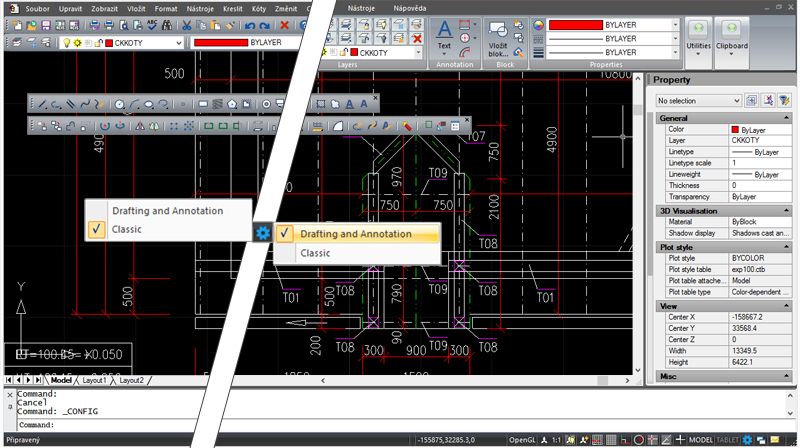This screenshot has height=448, width=800.
Task: Select the Mirror tool in the Modify toolbar
Action: tap(139, 126)
